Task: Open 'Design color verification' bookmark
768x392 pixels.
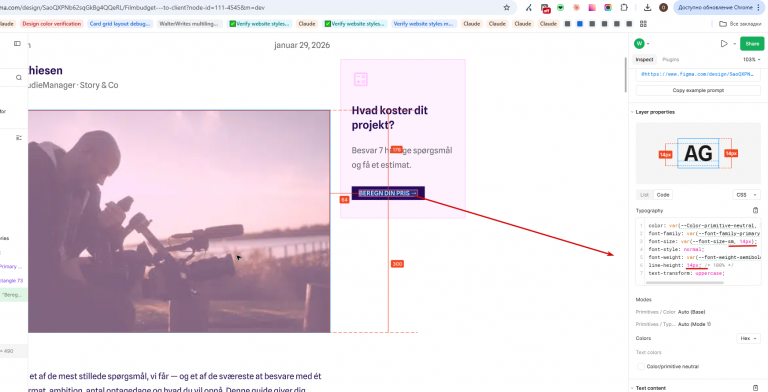Action: tap(51, 24)
